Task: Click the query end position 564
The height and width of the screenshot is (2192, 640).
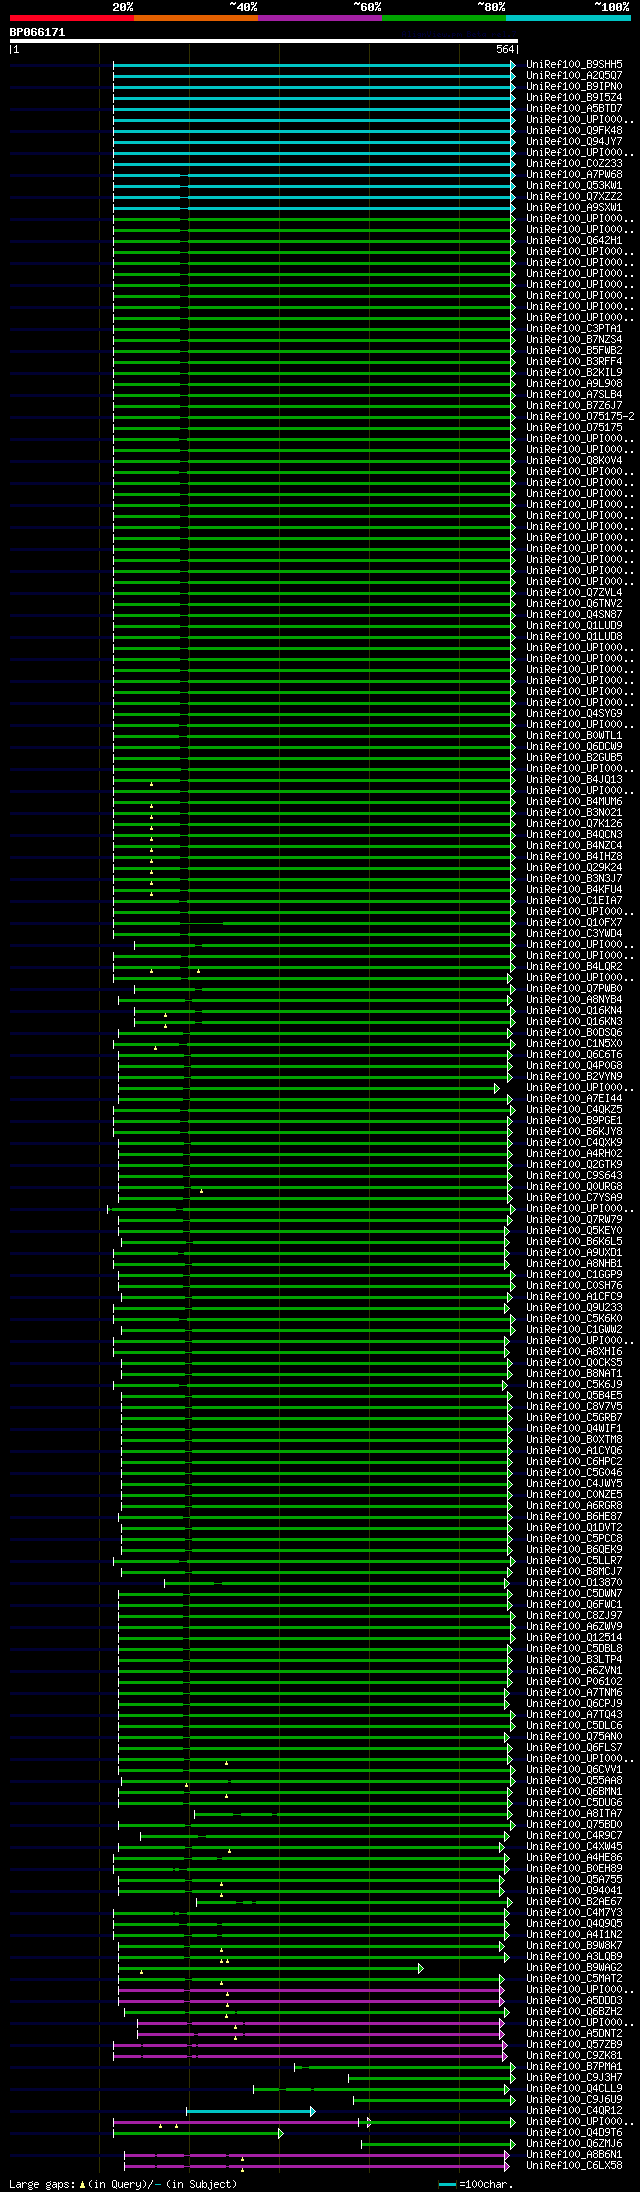Action: click(505, 49)
